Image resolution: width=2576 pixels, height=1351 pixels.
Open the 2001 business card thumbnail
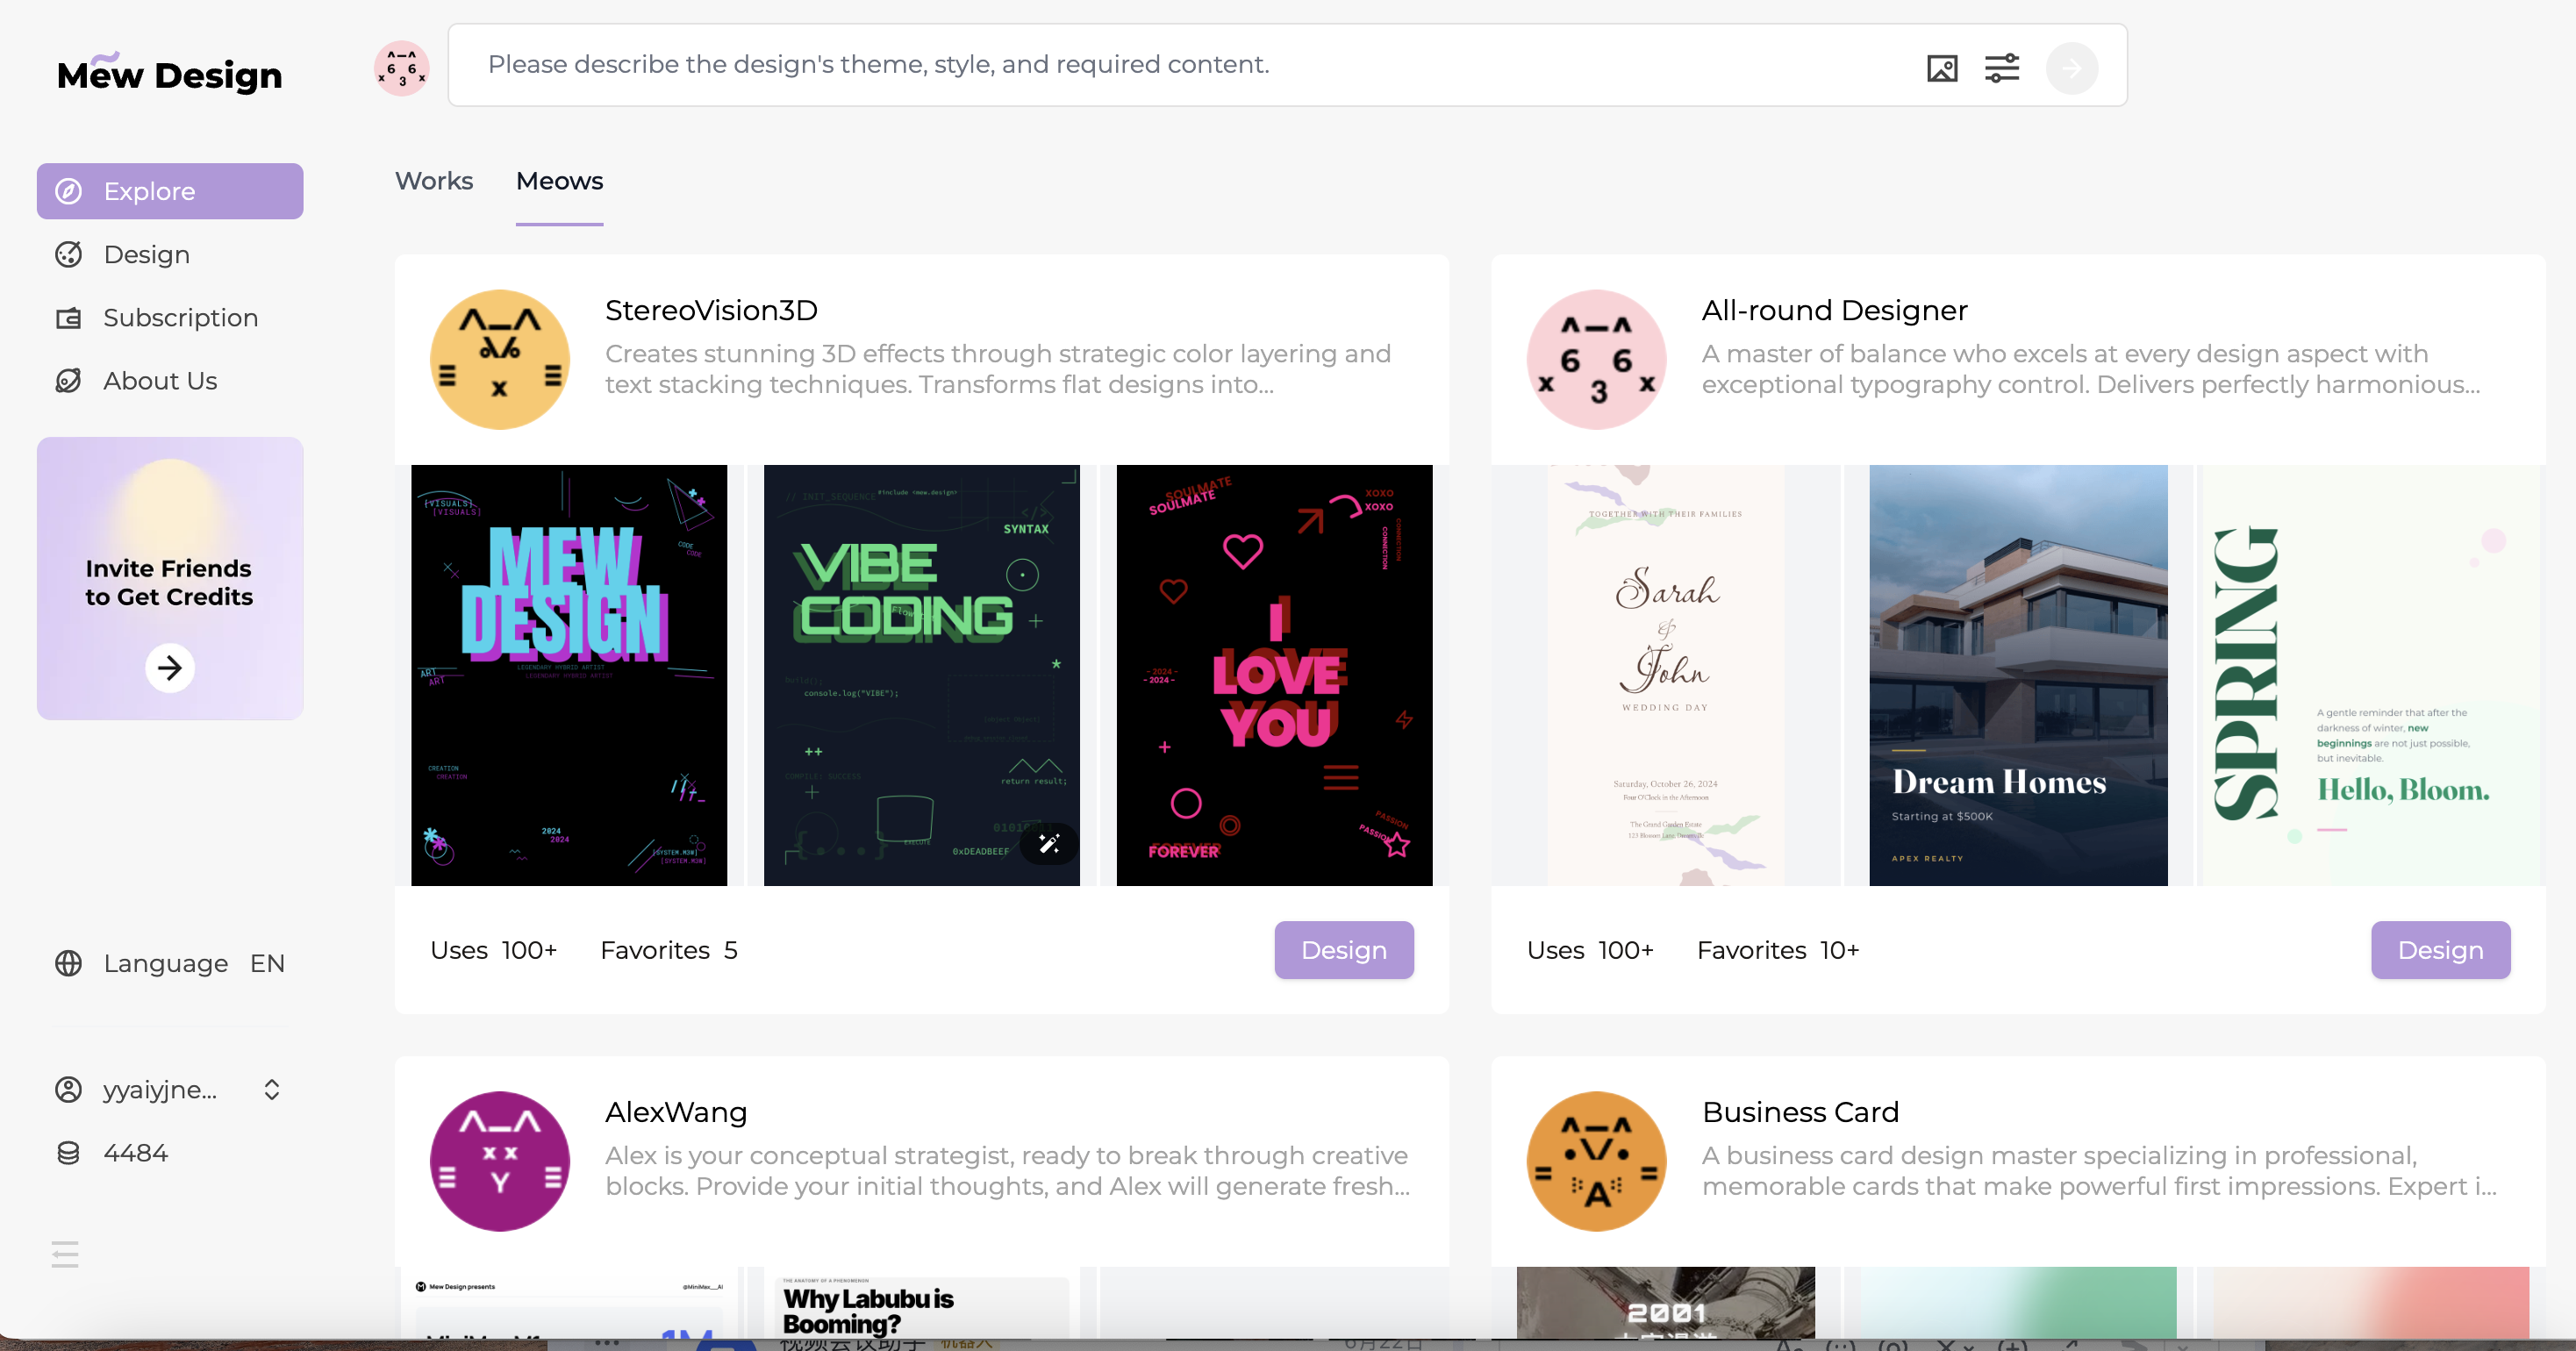1666,1303
